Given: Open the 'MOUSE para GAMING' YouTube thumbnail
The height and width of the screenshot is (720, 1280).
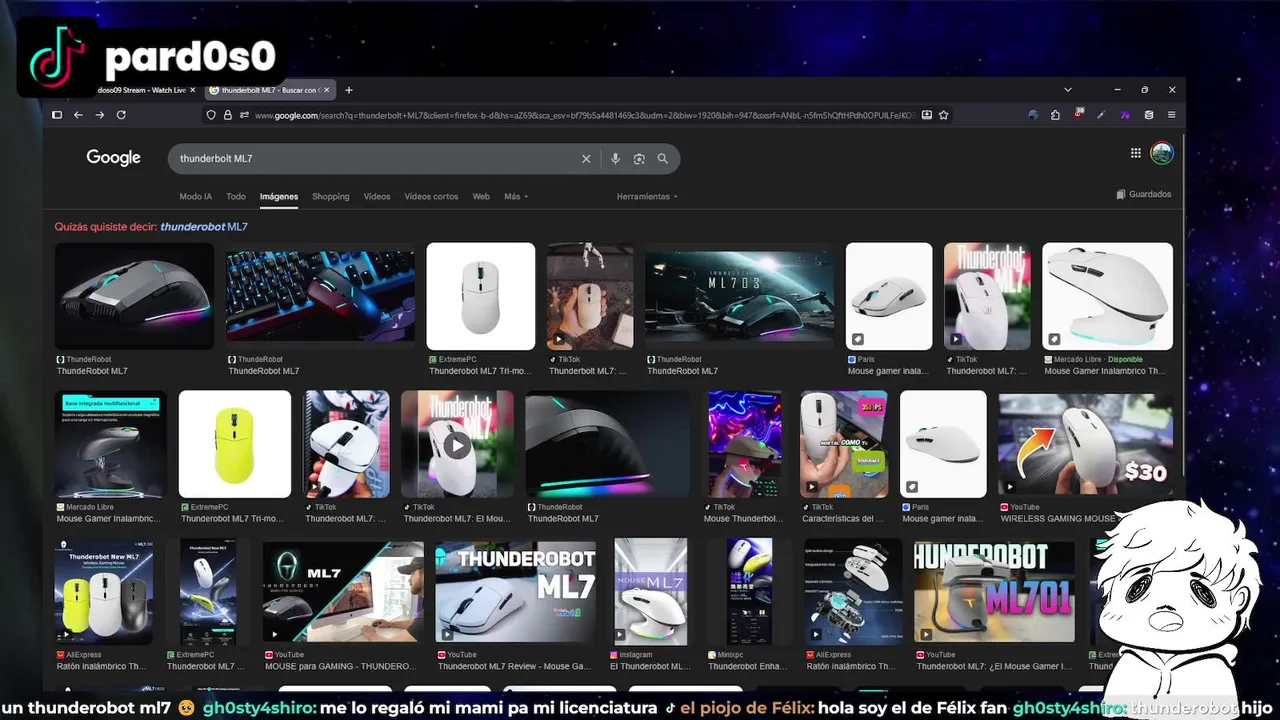Looking at the screenshot, I should pyautogui.click(x=343, y=592).
